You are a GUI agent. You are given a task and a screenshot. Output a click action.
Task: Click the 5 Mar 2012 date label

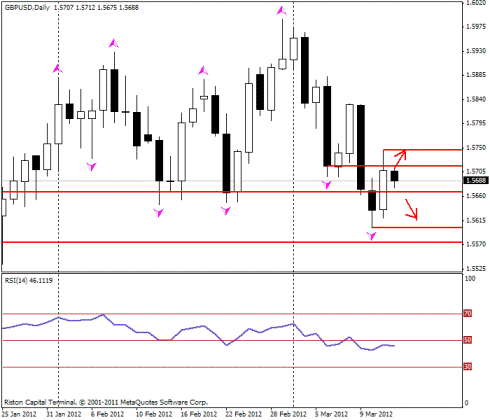point(331,414)
